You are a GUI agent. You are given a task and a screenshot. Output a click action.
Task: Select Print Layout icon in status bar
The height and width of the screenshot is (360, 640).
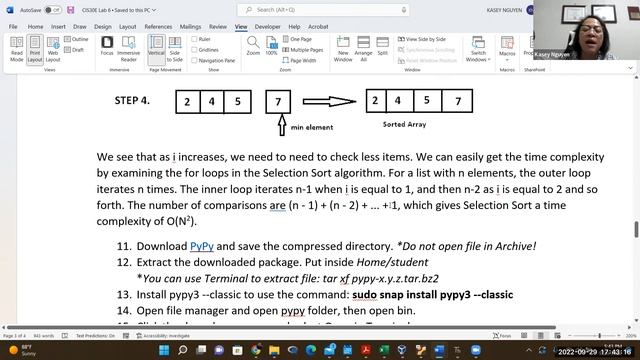(x=541, y=336)
